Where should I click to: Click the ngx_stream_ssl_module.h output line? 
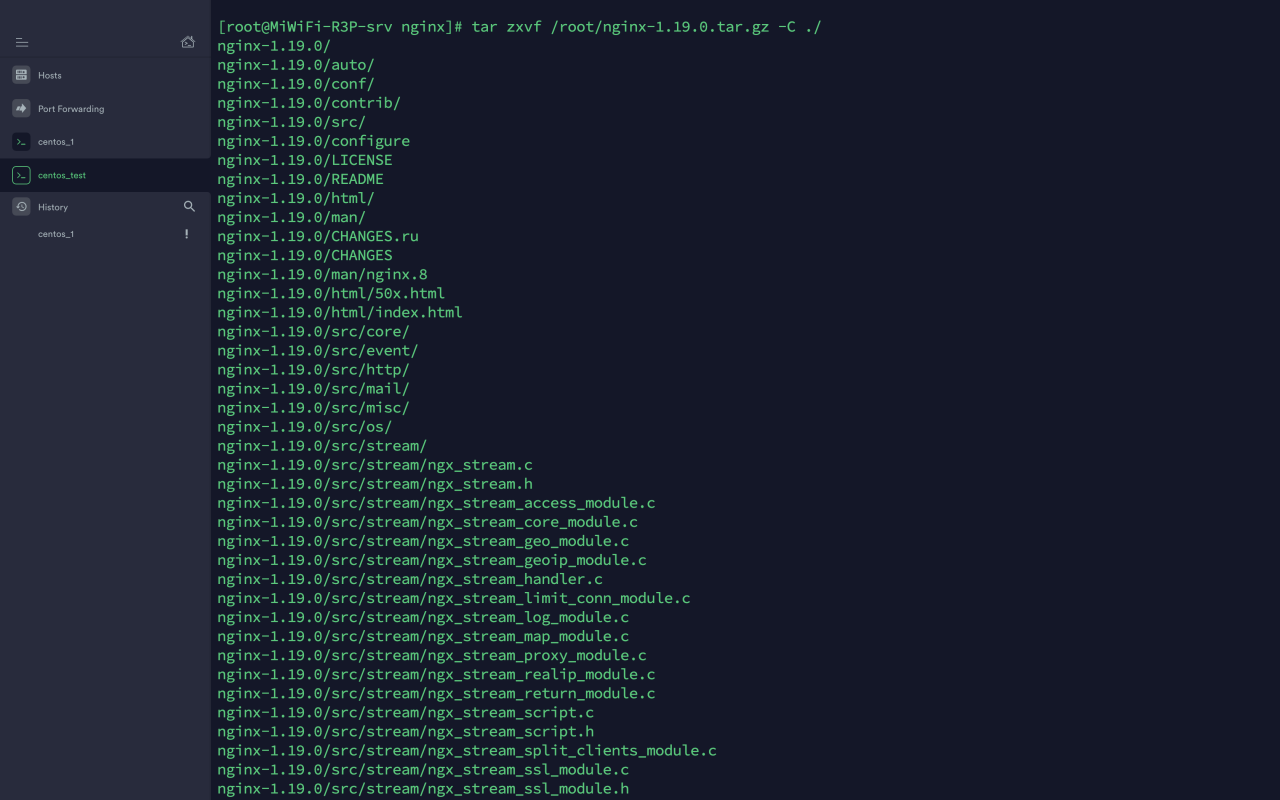pyautogui.click(x=423, y=788)
